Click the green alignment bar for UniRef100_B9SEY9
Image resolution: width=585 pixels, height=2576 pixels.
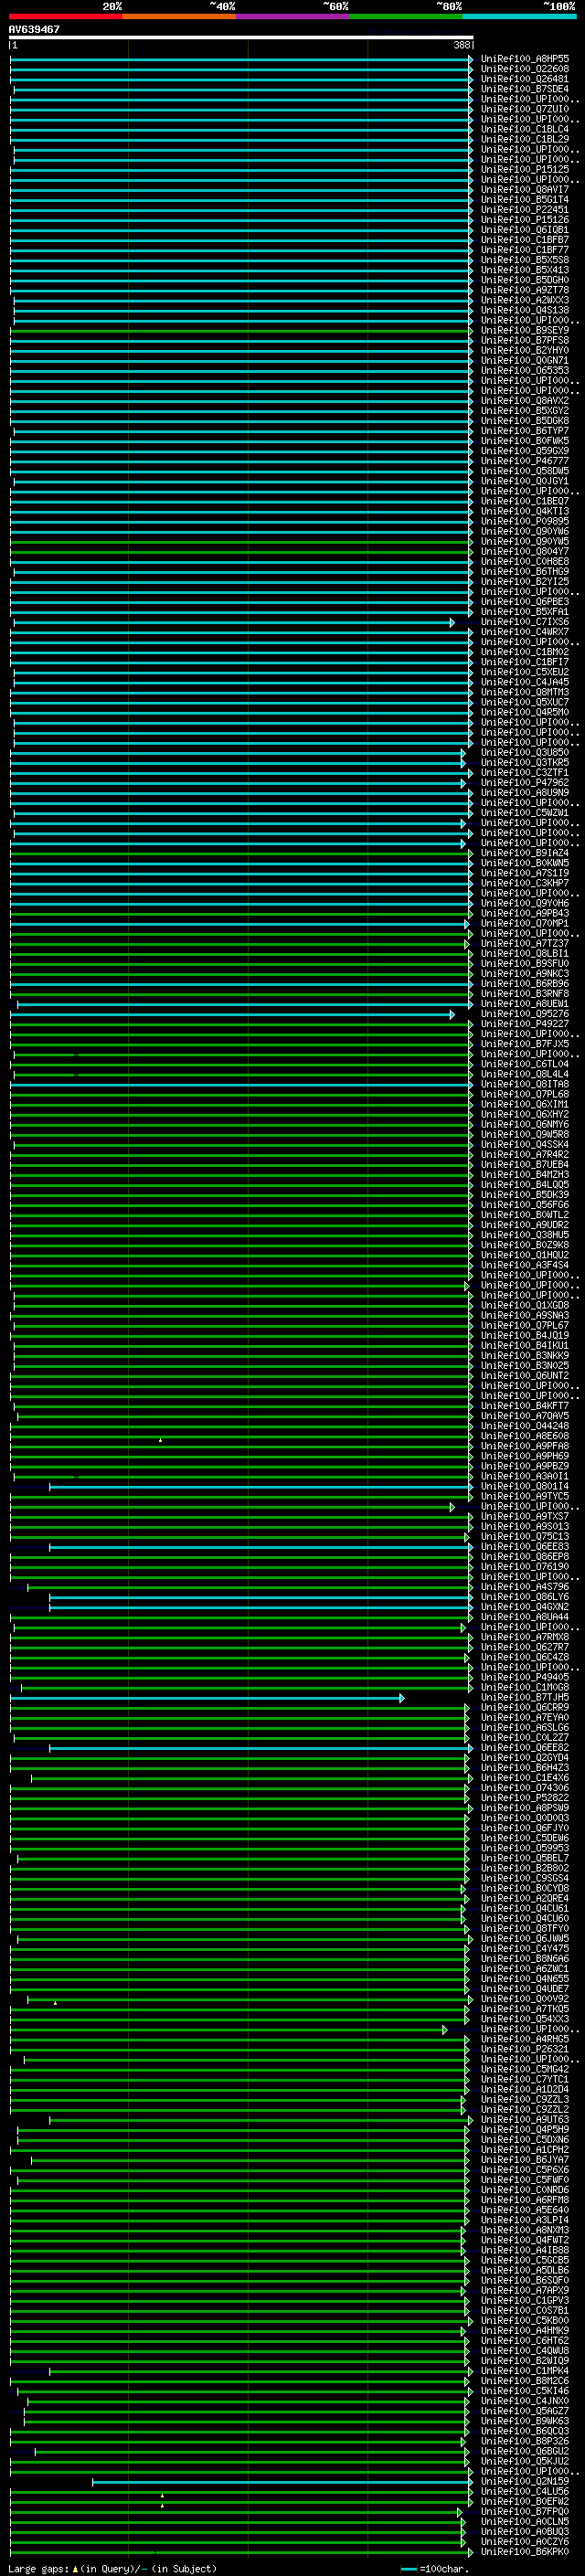(240, 331)
